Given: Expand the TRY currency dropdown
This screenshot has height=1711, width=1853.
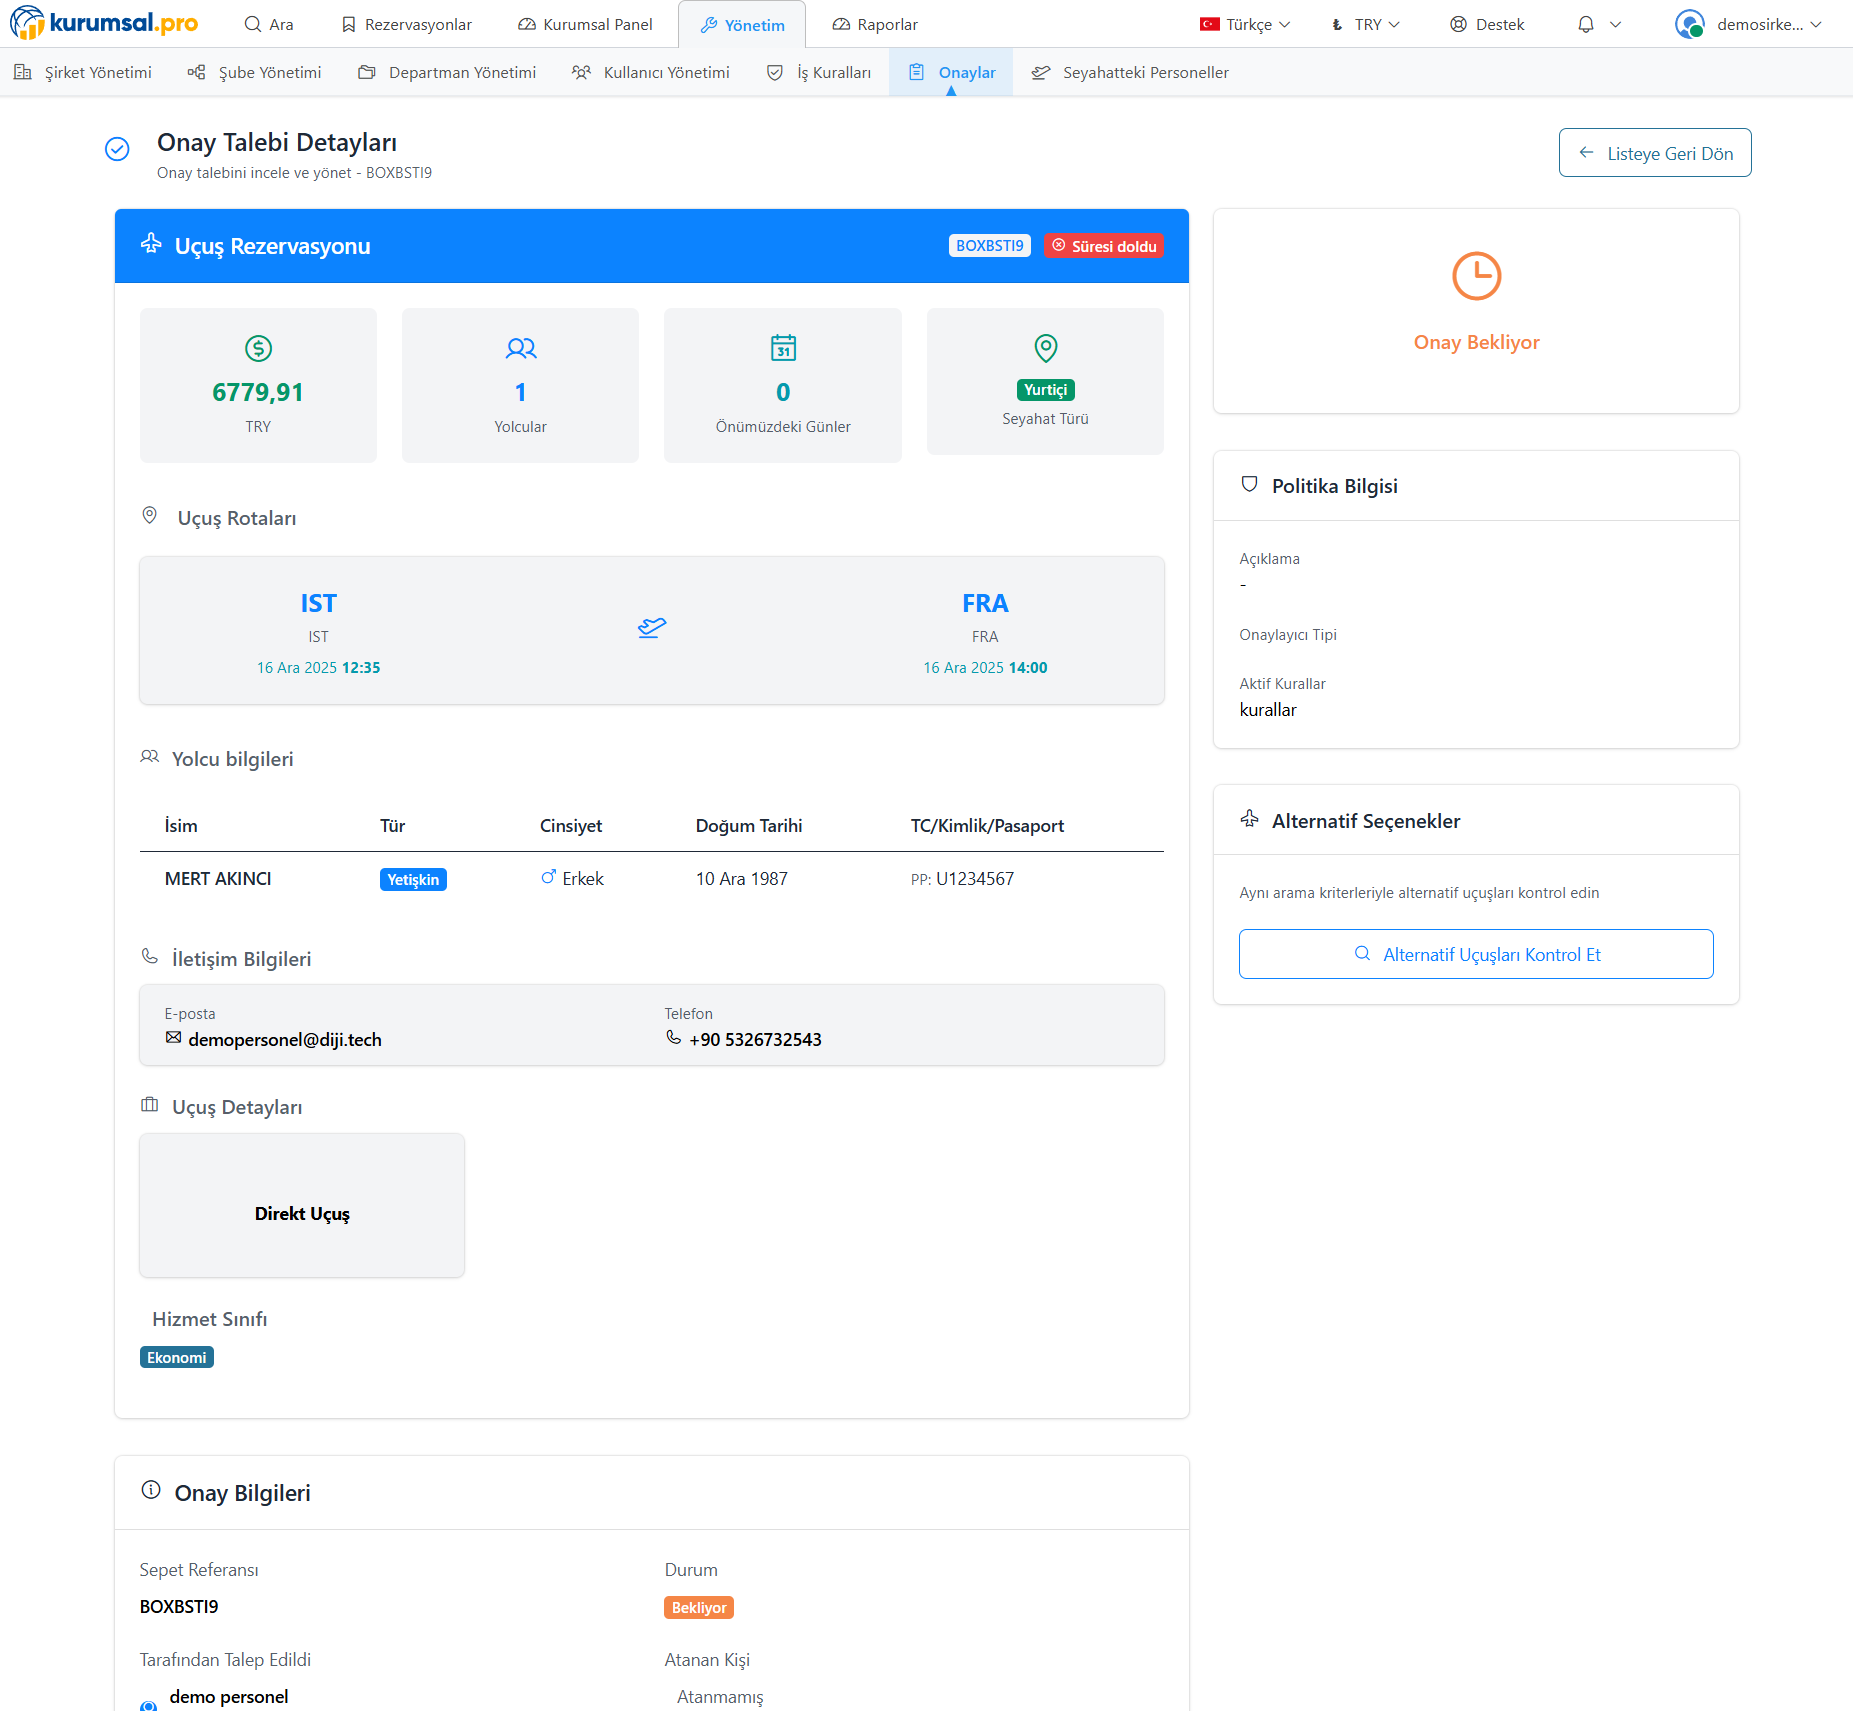Looking at the screenshot, I should click(1365, 24).
